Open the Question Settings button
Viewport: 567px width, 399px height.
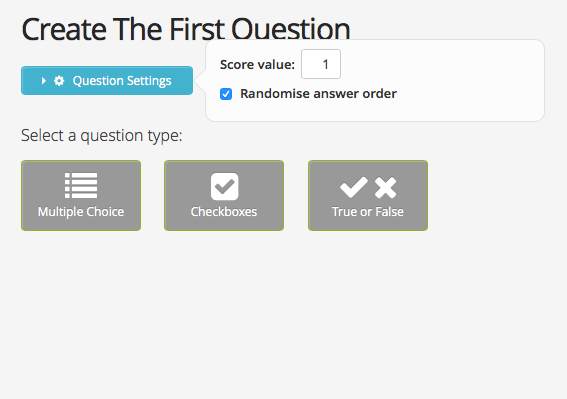[107, 81]
